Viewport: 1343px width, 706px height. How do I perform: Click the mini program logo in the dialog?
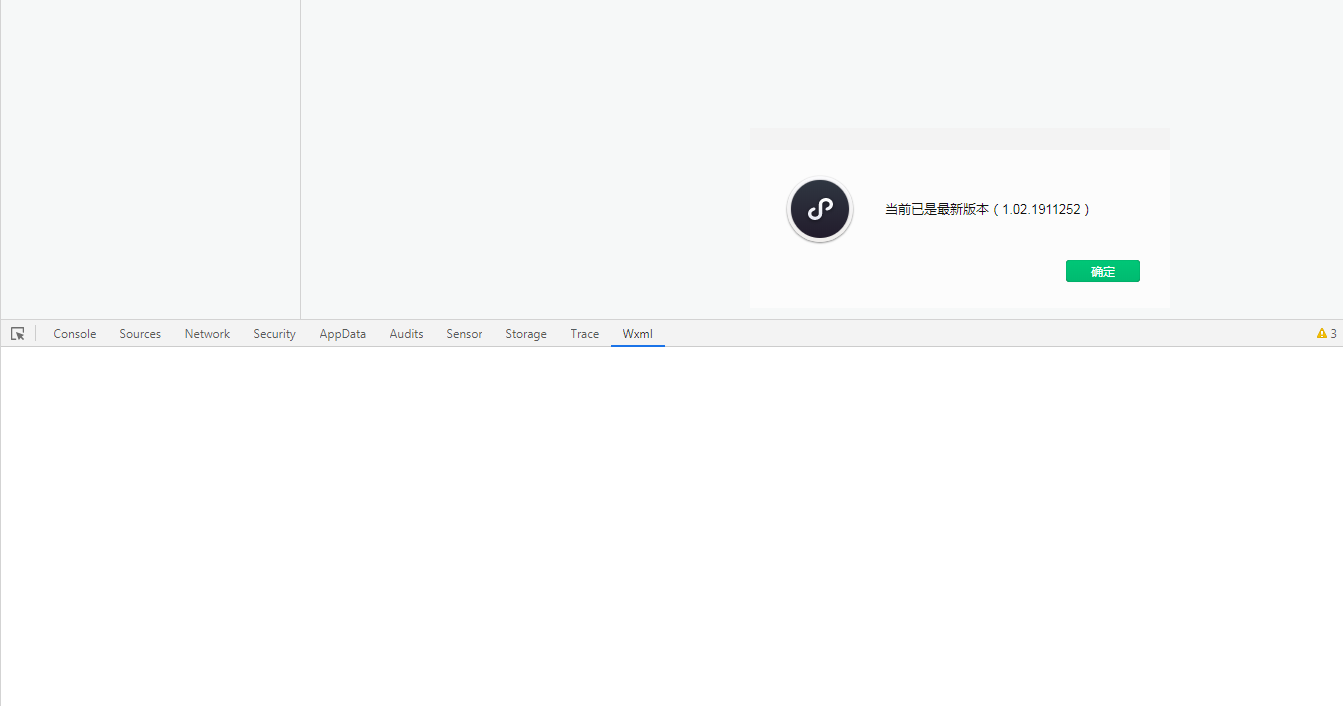(820, 210)
